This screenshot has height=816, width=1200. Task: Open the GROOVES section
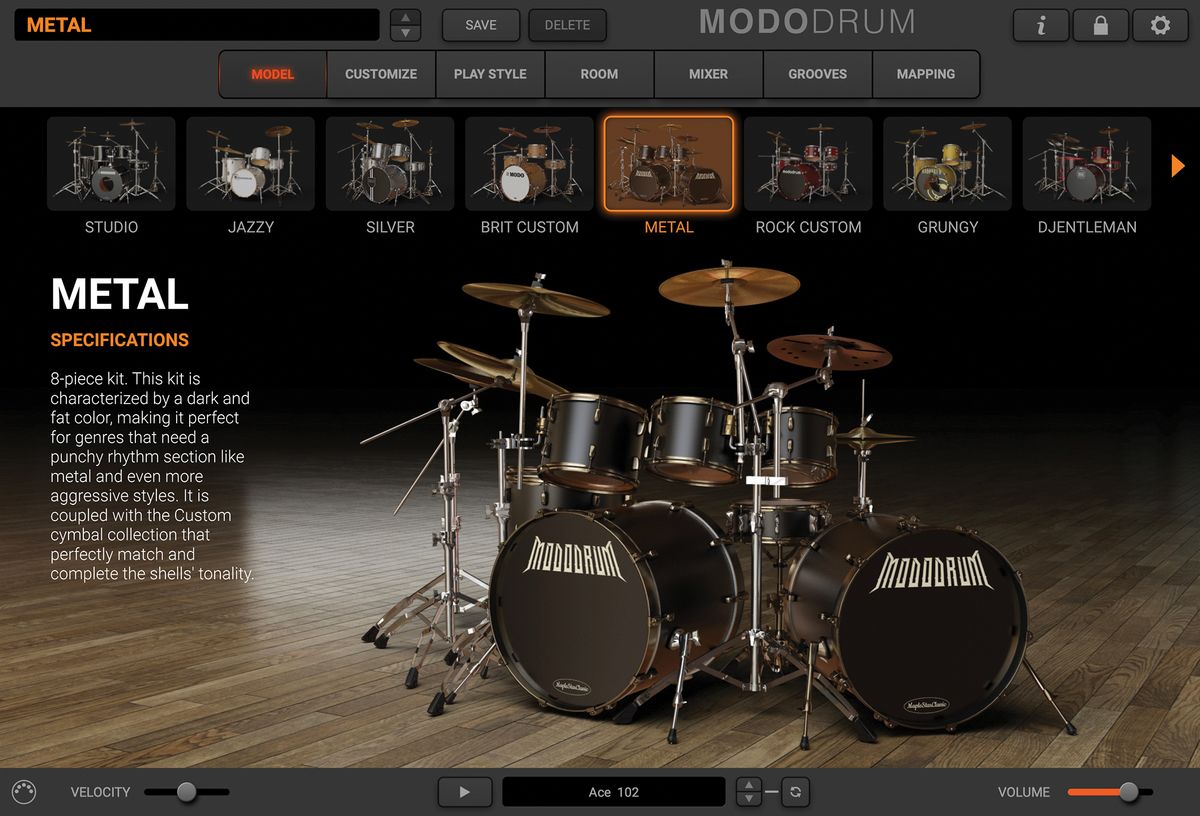[818, 73]
